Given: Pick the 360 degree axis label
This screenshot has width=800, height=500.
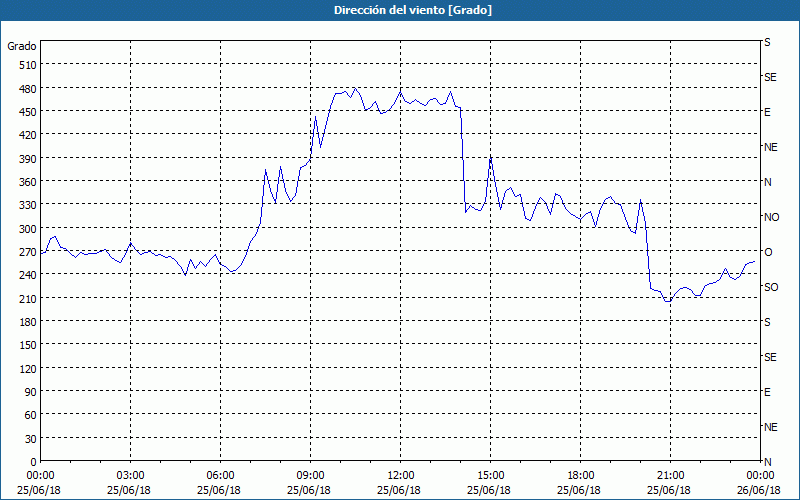Looking at the screenshot, I should pyautogui.click(x=29, y=182).
